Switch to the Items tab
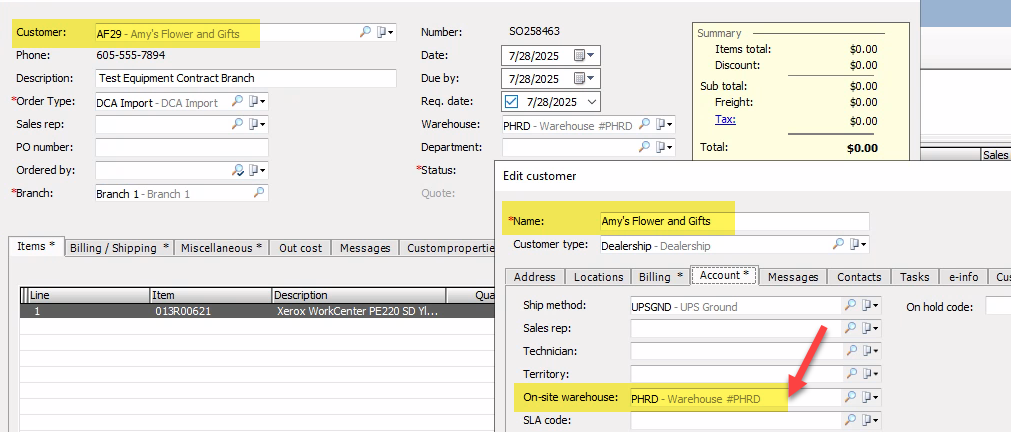 pyautogui.click(x=37, y=246)
